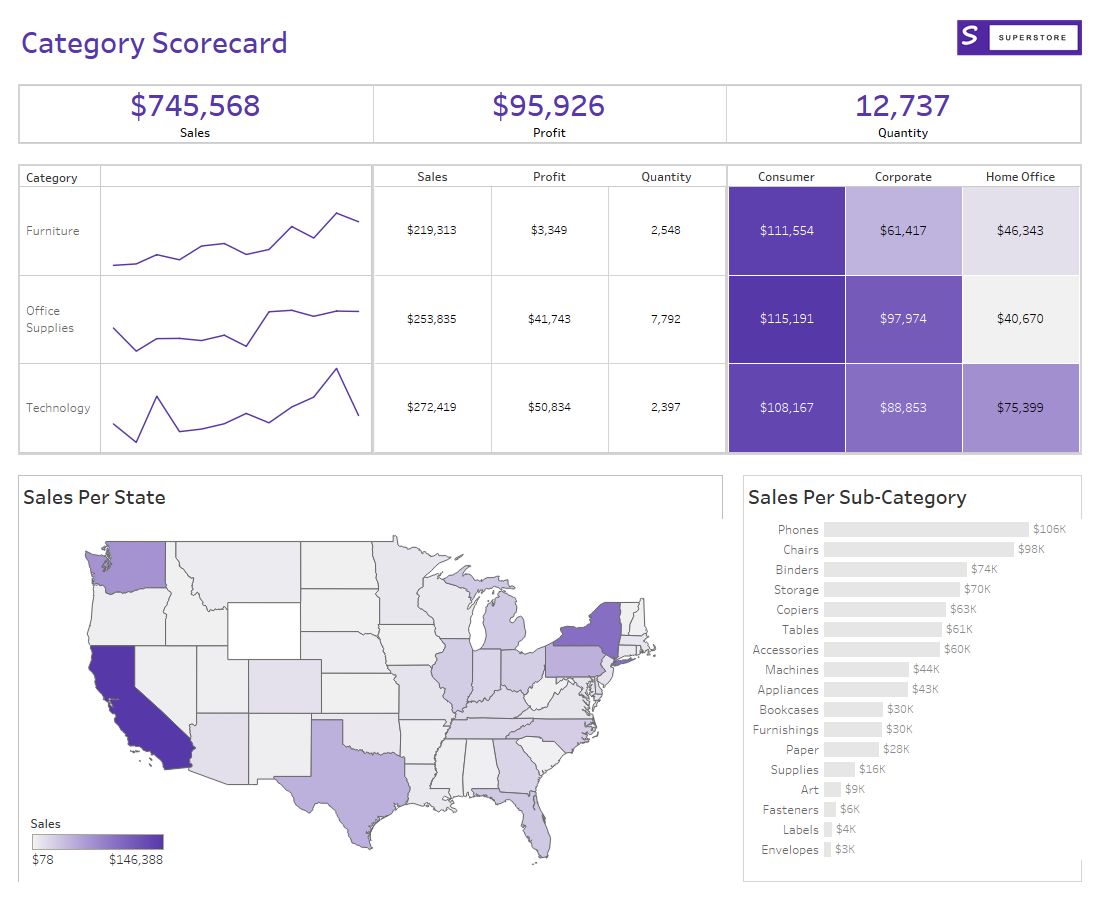Click the Office Supplies category label

point(50,319)
